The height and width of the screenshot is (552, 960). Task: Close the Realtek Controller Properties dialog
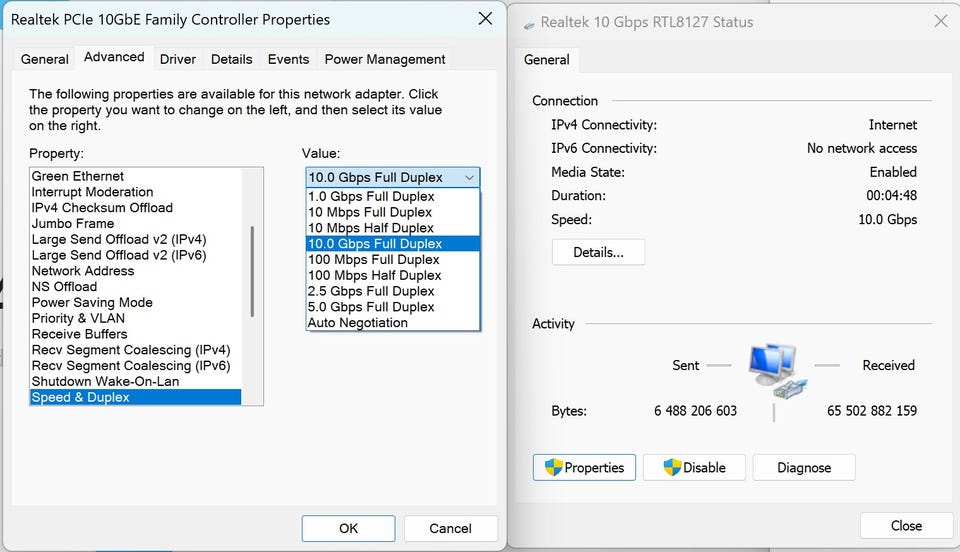(485, 18)
